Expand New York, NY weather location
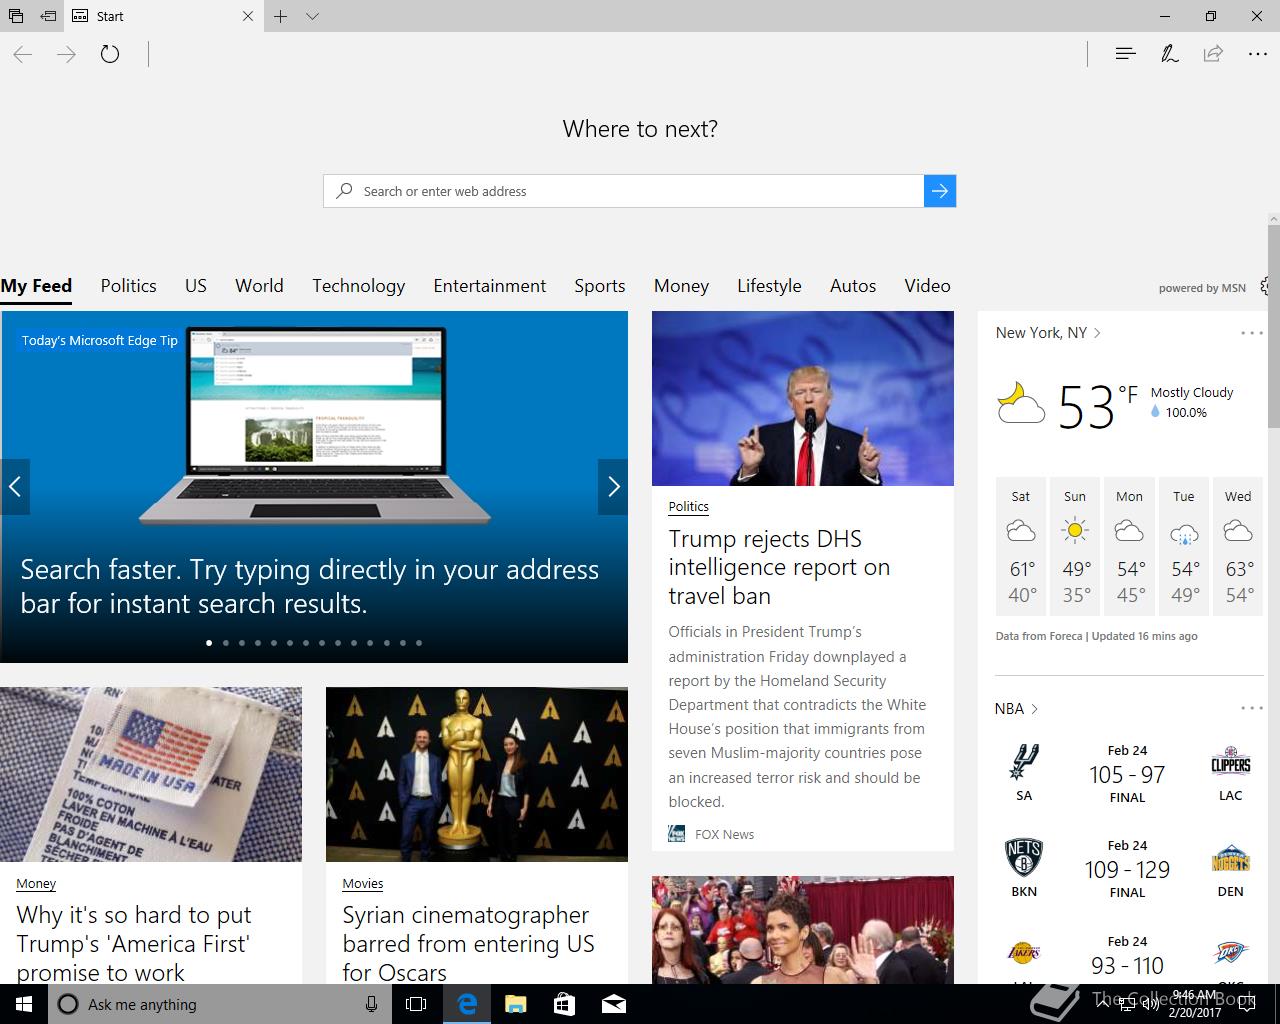Image resolution: width=1280 pixels, height=1024 pixels. 1048,333
